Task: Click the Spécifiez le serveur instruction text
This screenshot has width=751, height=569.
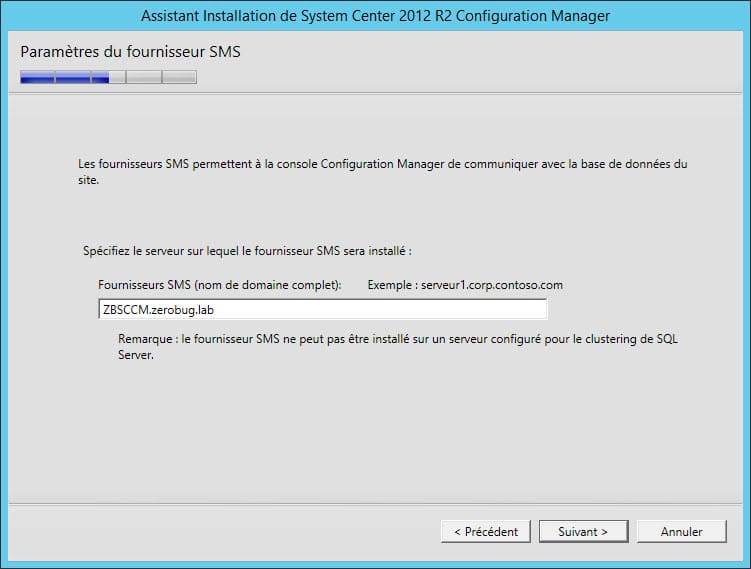Action: (x=247, y=251)
